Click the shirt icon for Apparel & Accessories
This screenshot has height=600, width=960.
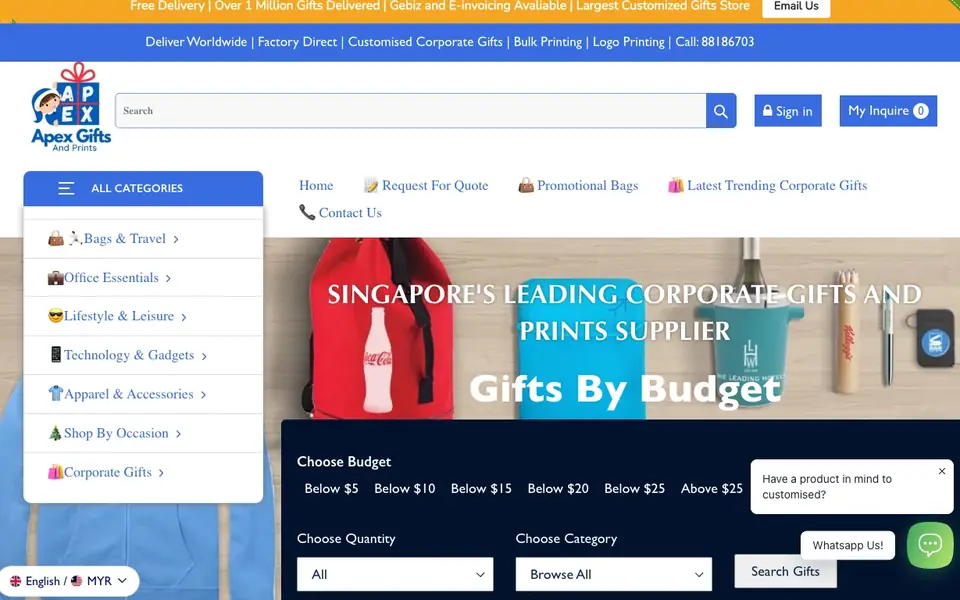coord(56,394)
